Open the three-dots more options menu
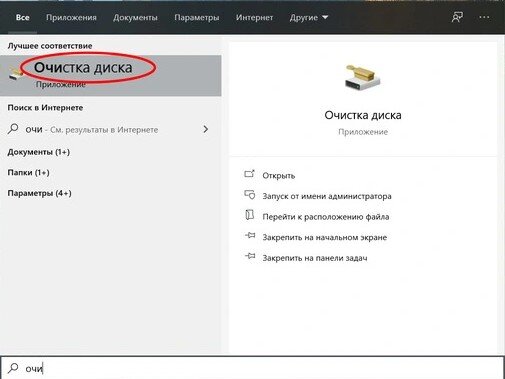Image resolution: width=505 pixels, height=379 pixels. click(484, 17)
